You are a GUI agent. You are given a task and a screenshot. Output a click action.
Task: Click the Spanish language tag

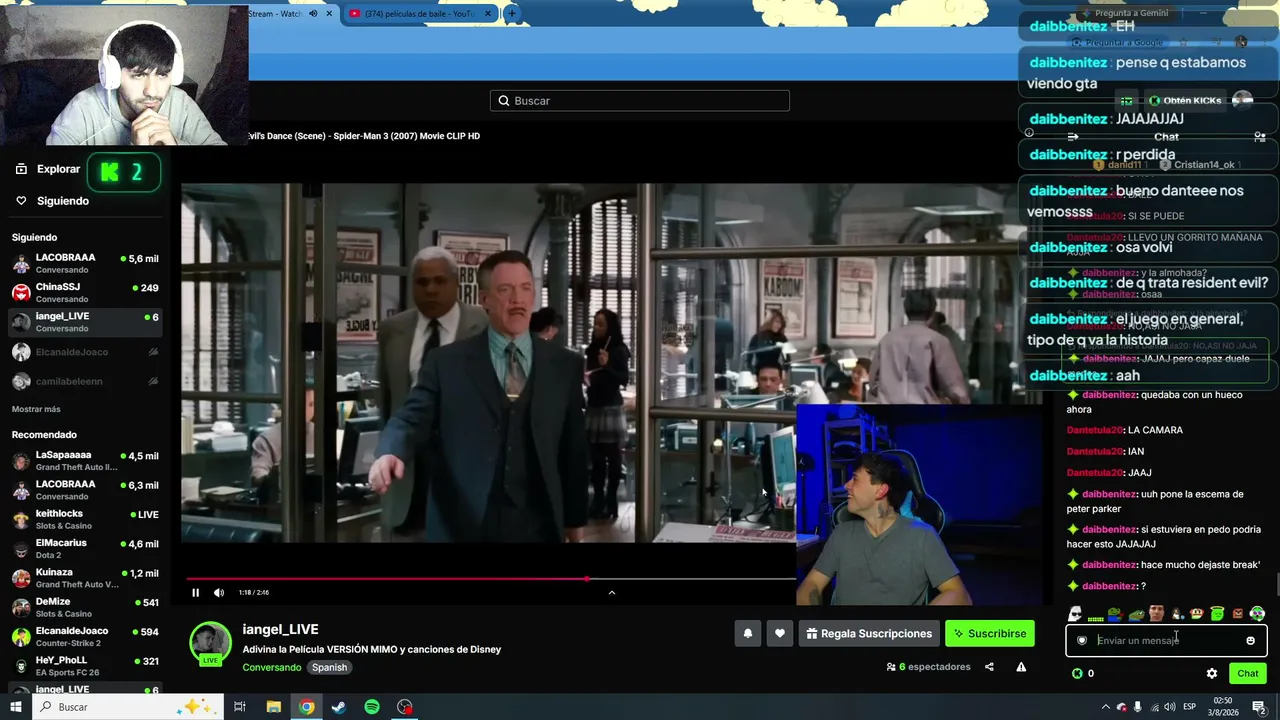pyautogui.click(x=329, y=667)
